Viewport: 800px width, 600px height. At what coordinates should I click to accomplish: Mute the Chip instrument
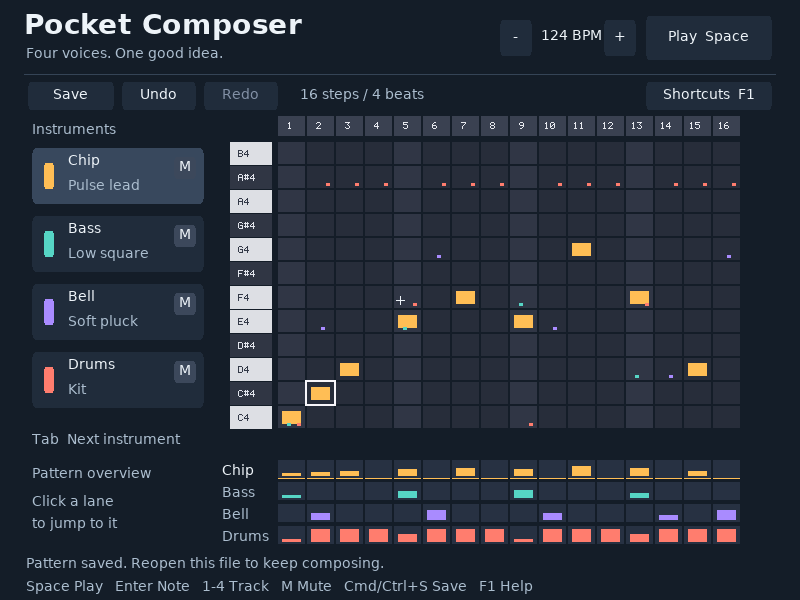click(185, 166)
